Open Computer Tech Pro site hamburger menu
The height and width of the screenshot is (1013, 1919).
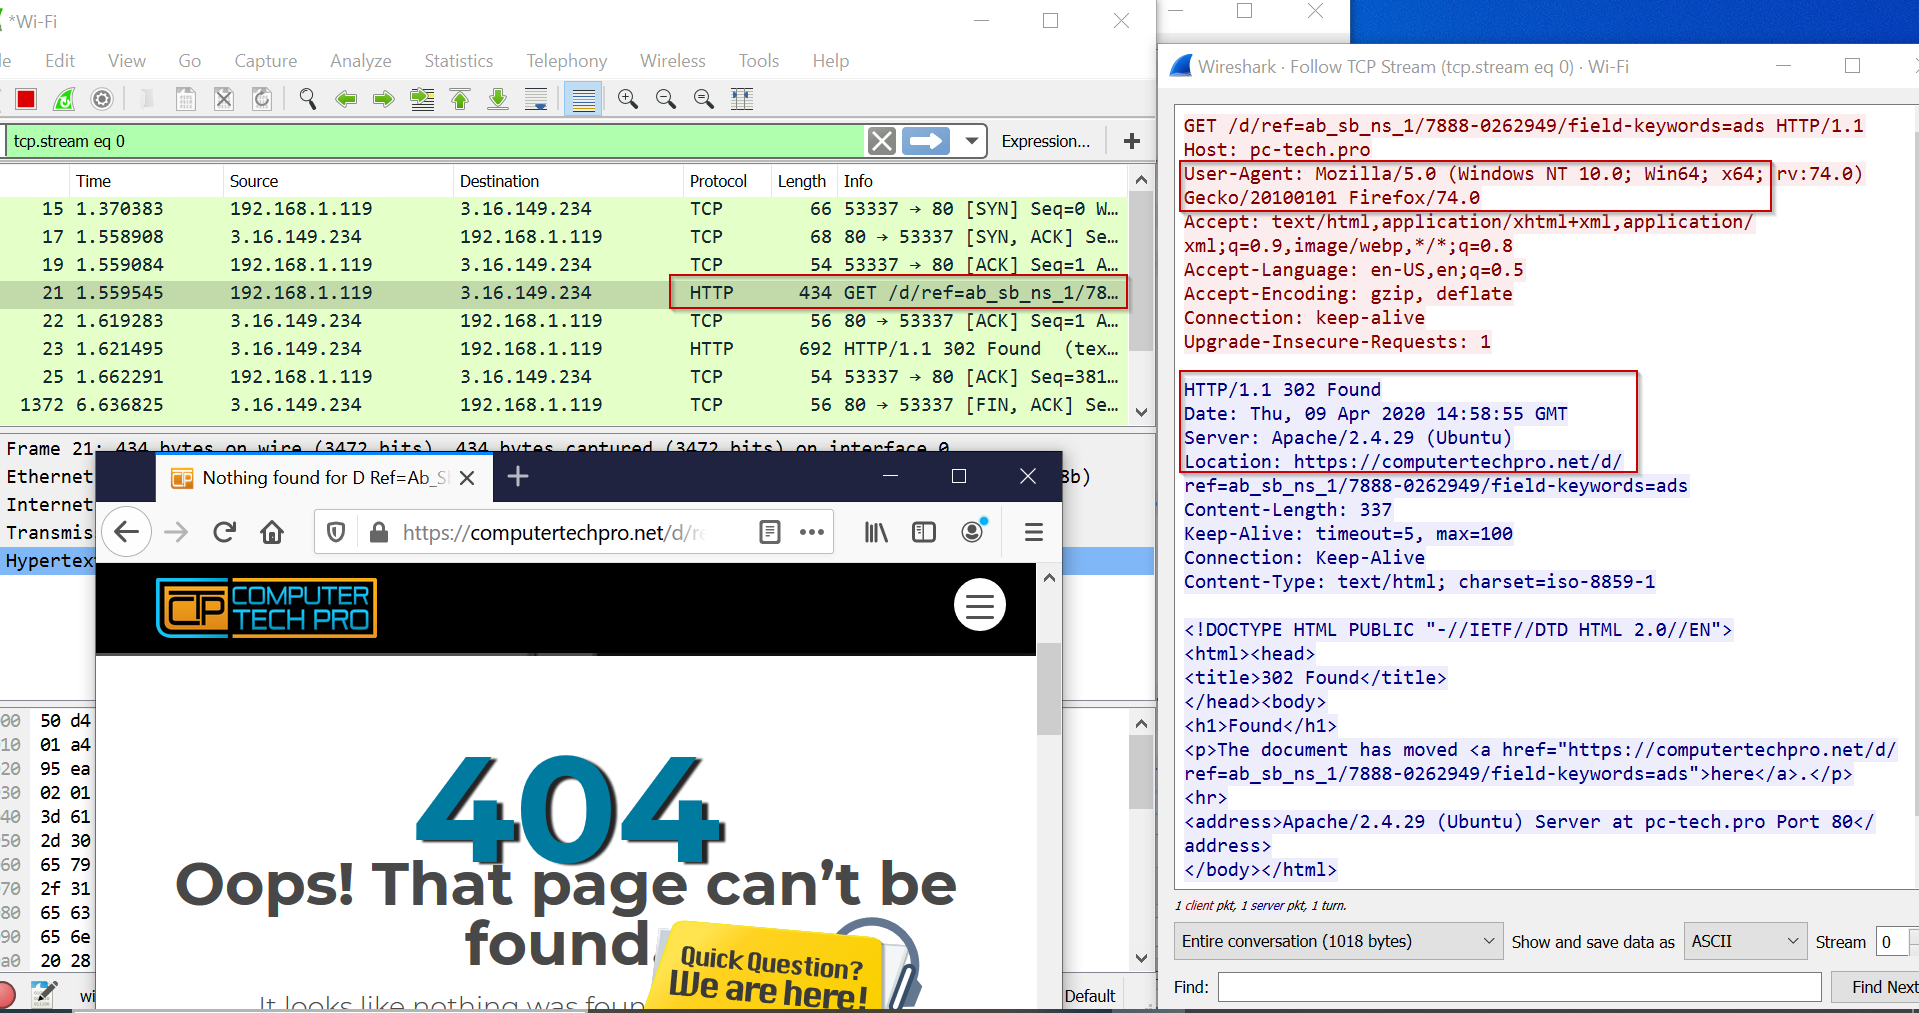click(980, 605)
